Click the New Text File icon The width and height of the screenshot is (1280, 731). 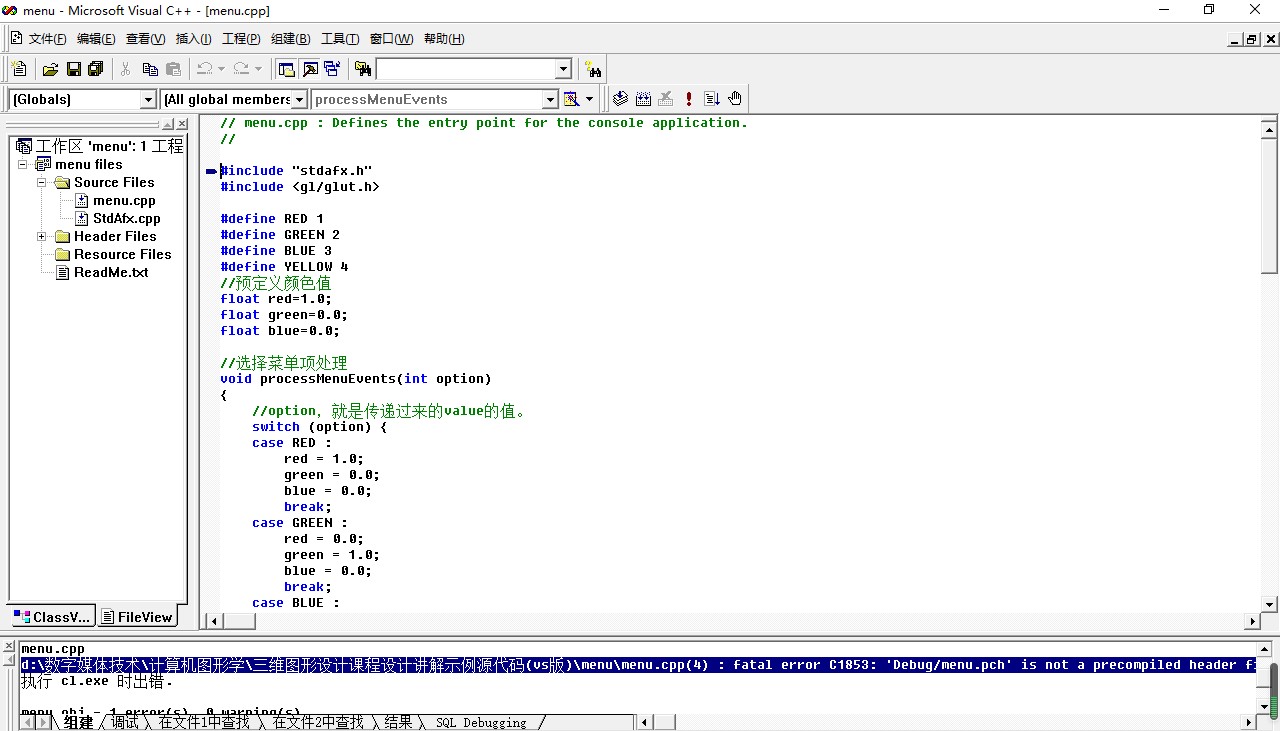(19, 69)
